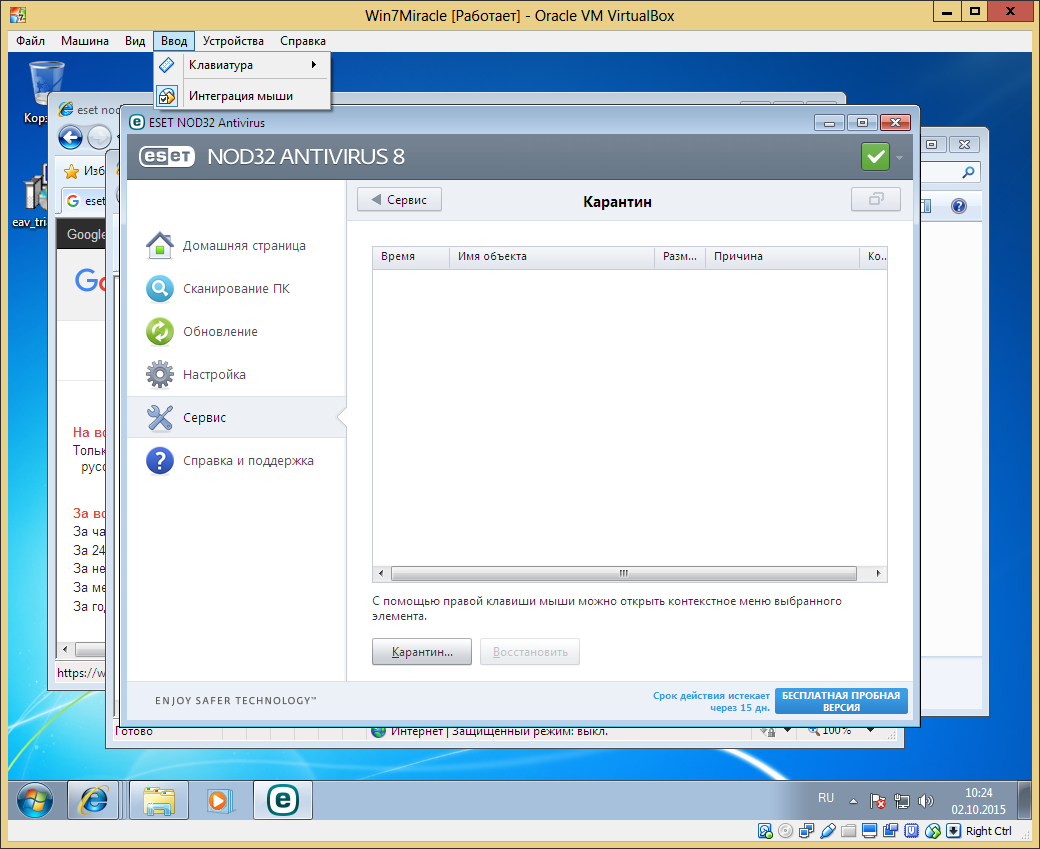
Task: Click the Сервис wrench tools icon
Action: click(x=160, y=418)
